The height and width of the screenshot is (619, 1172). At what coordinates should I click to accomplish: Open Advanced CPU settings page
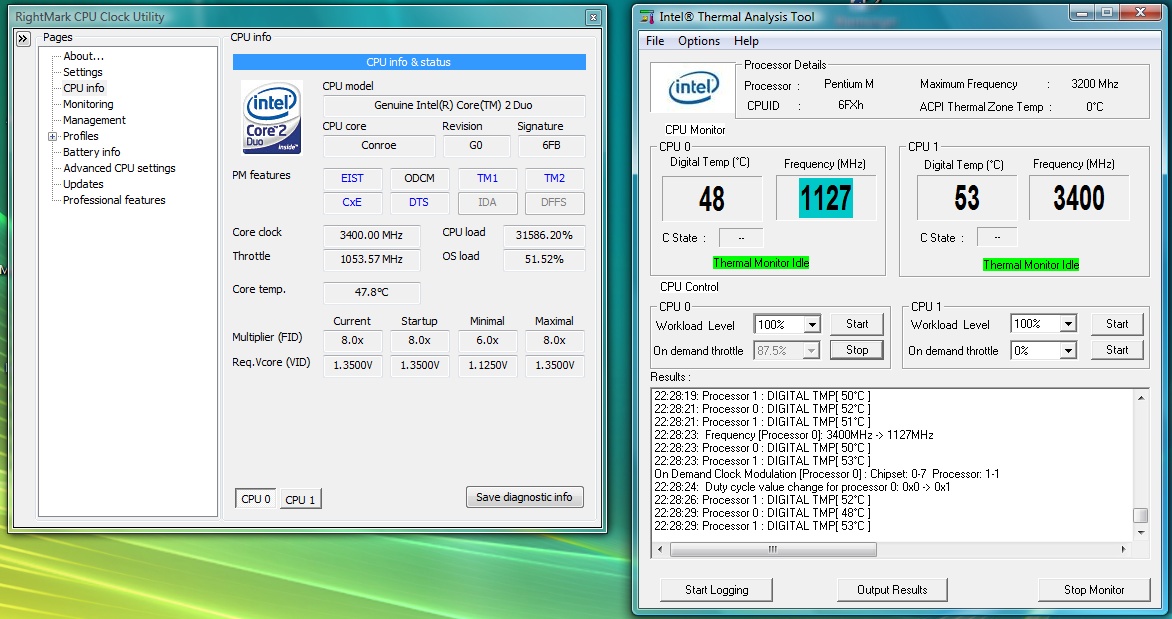120,168
